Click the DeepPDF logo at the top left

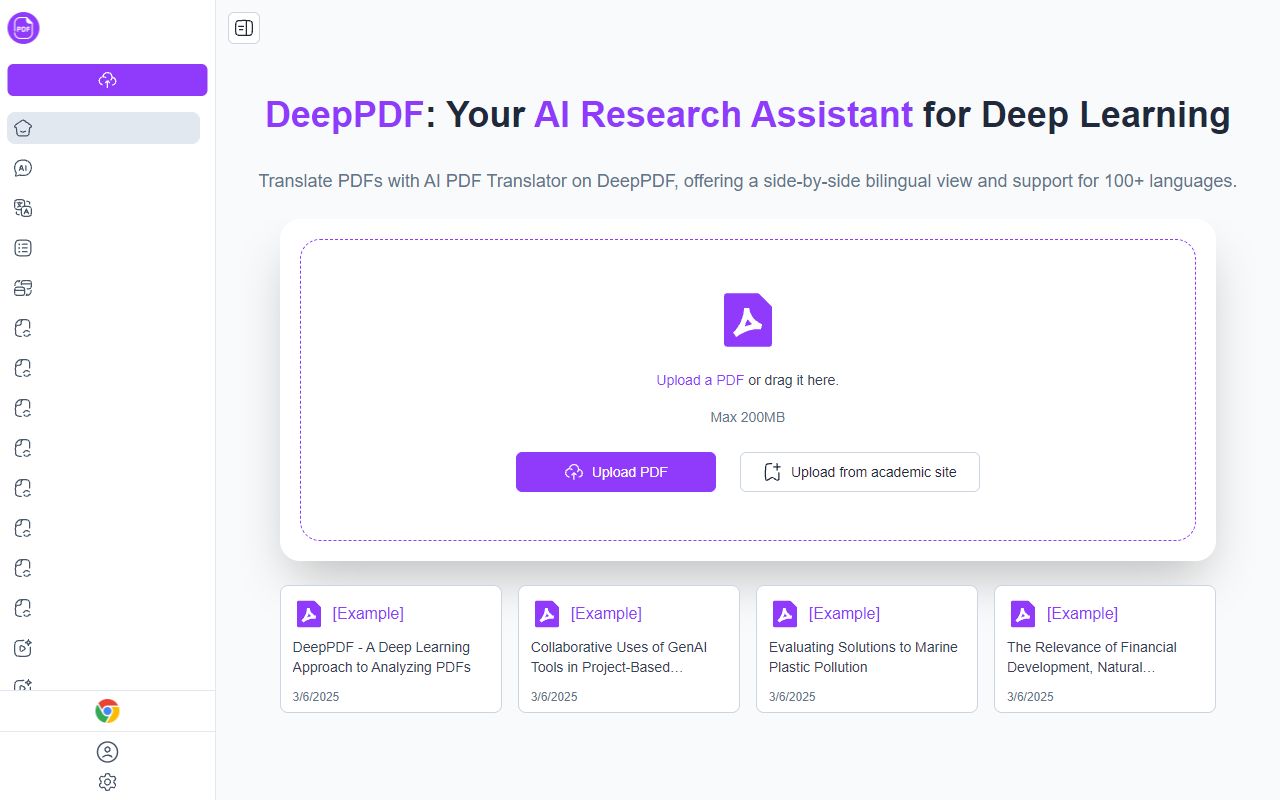click(22, 28)
